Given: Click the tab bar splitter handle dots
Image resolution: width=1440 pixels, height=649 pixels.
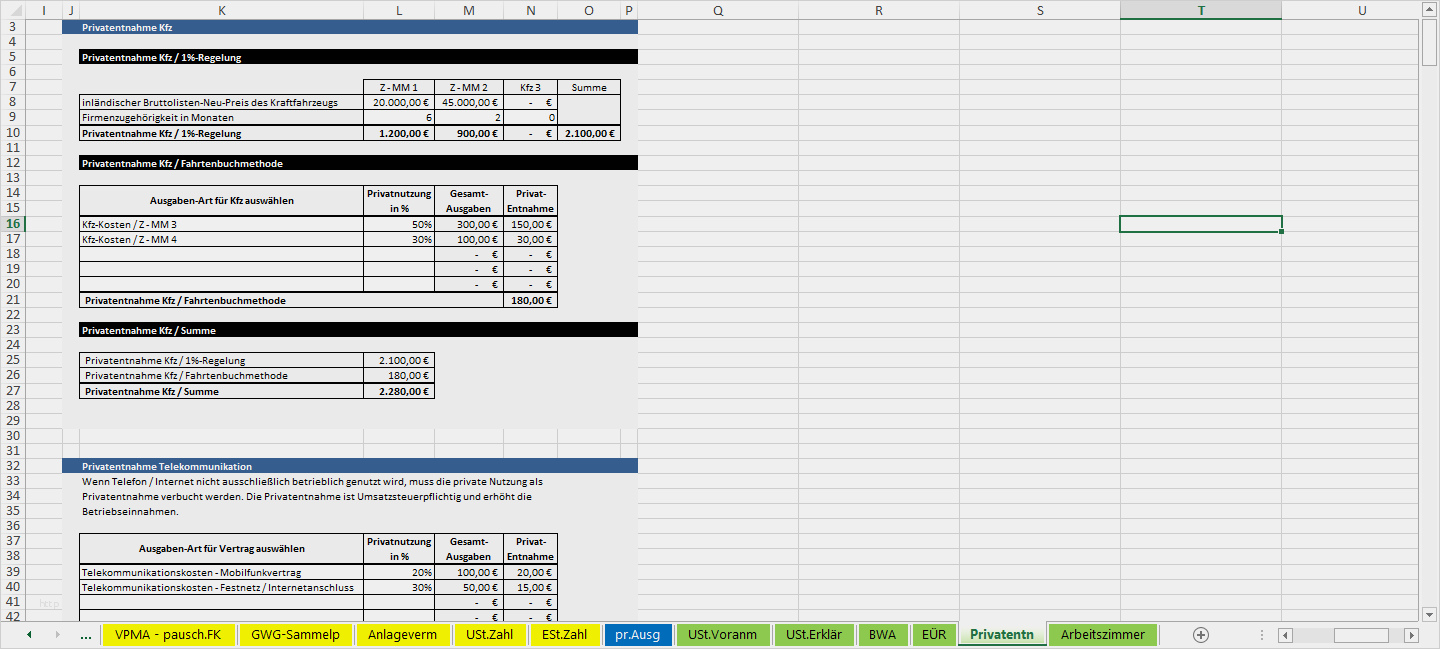Looking at the screenshot, I should pyautogui.click(x=1262, y=635).
